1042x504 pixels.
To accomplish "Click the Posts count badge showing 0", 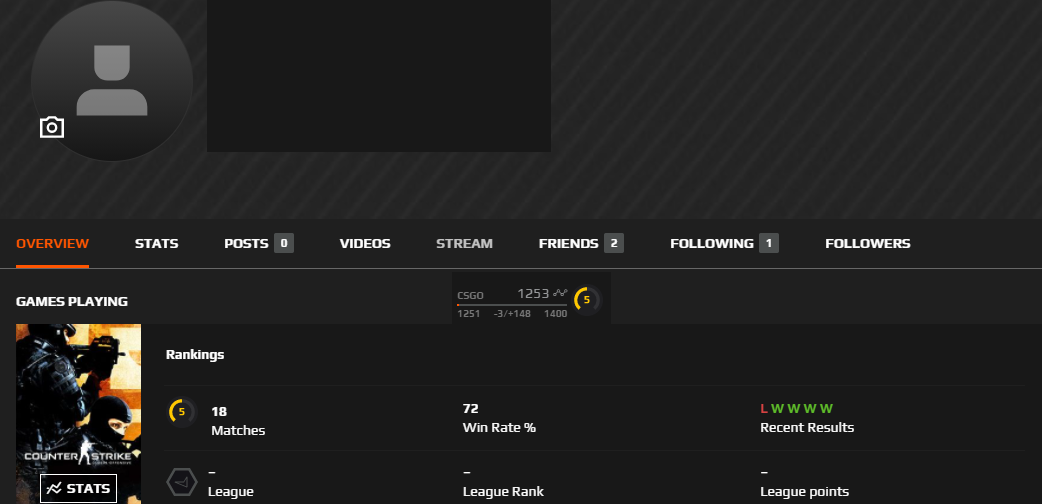I will tap(284, 243).
